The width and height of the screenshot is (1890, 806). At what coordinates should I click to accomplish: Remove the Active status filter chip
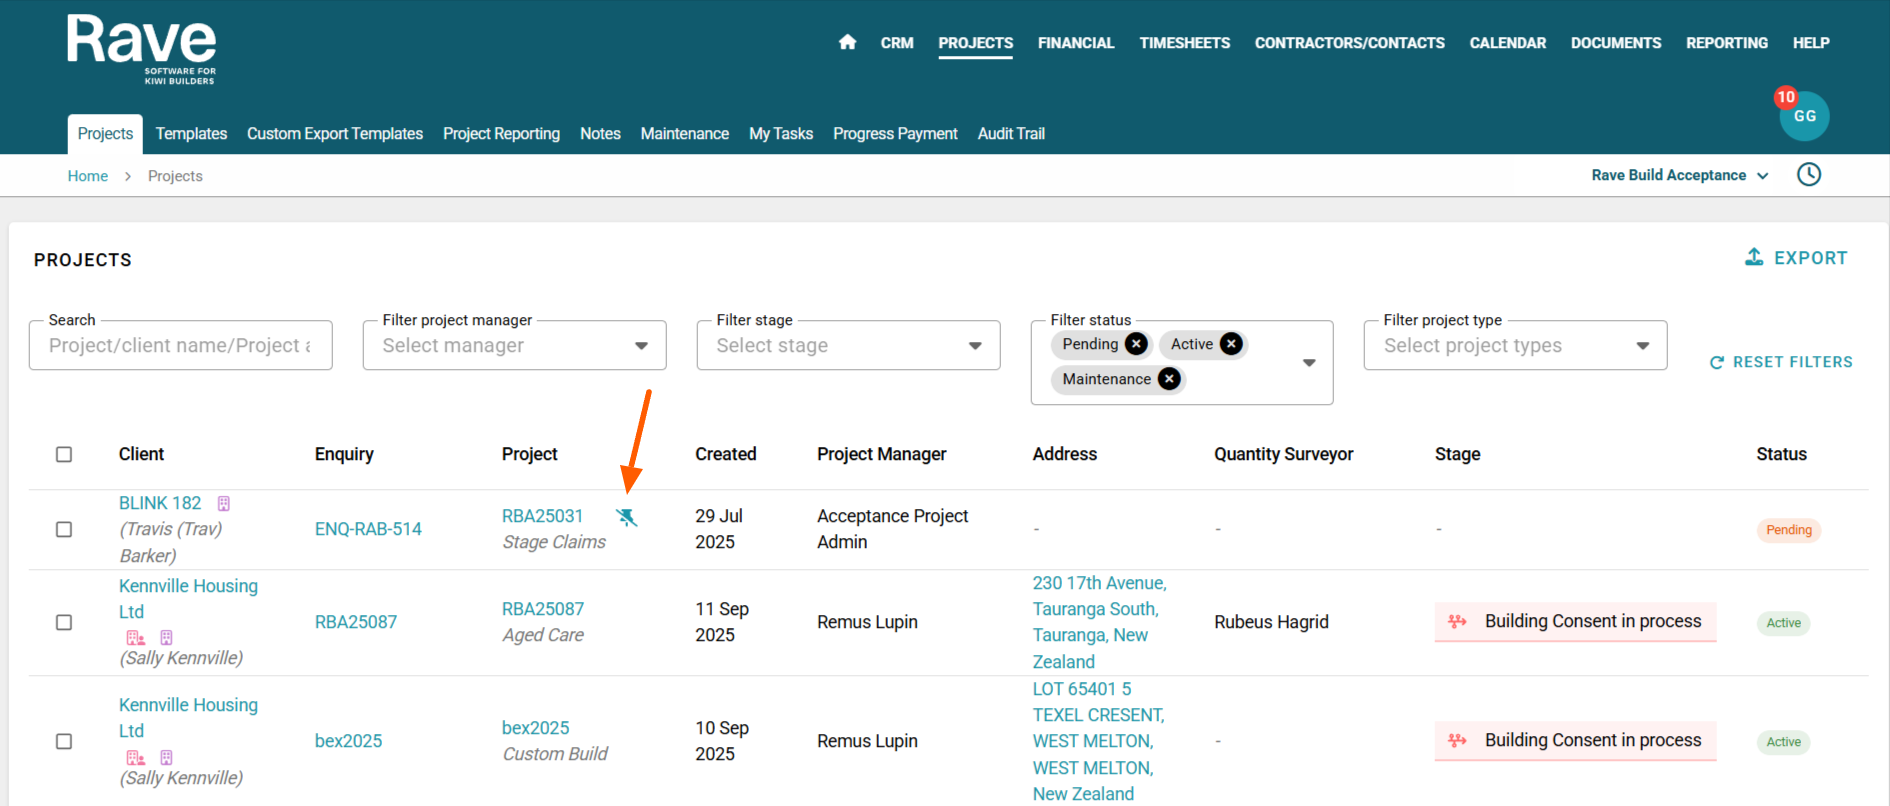pyautogui.click(x=1231, y=344)
